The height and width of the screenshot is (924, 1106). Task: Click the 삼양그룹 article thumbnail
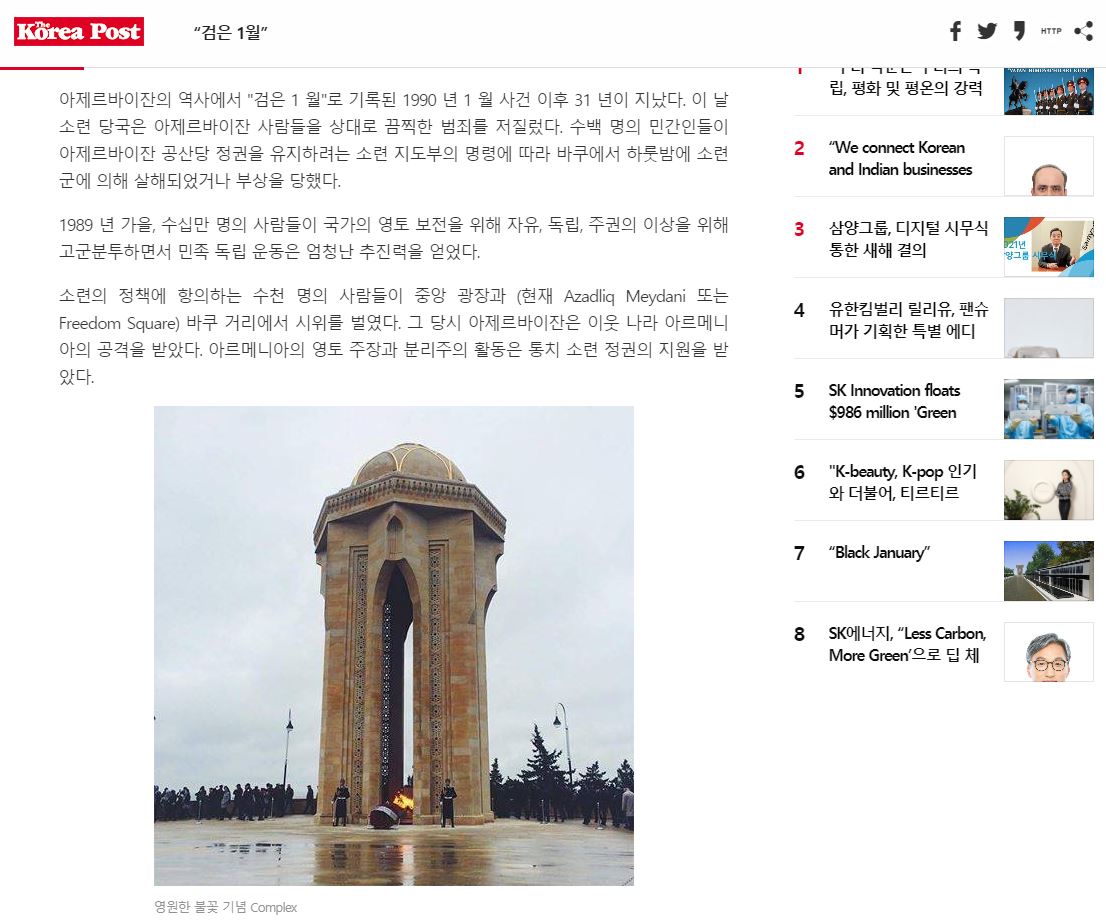pos(1049,247)
